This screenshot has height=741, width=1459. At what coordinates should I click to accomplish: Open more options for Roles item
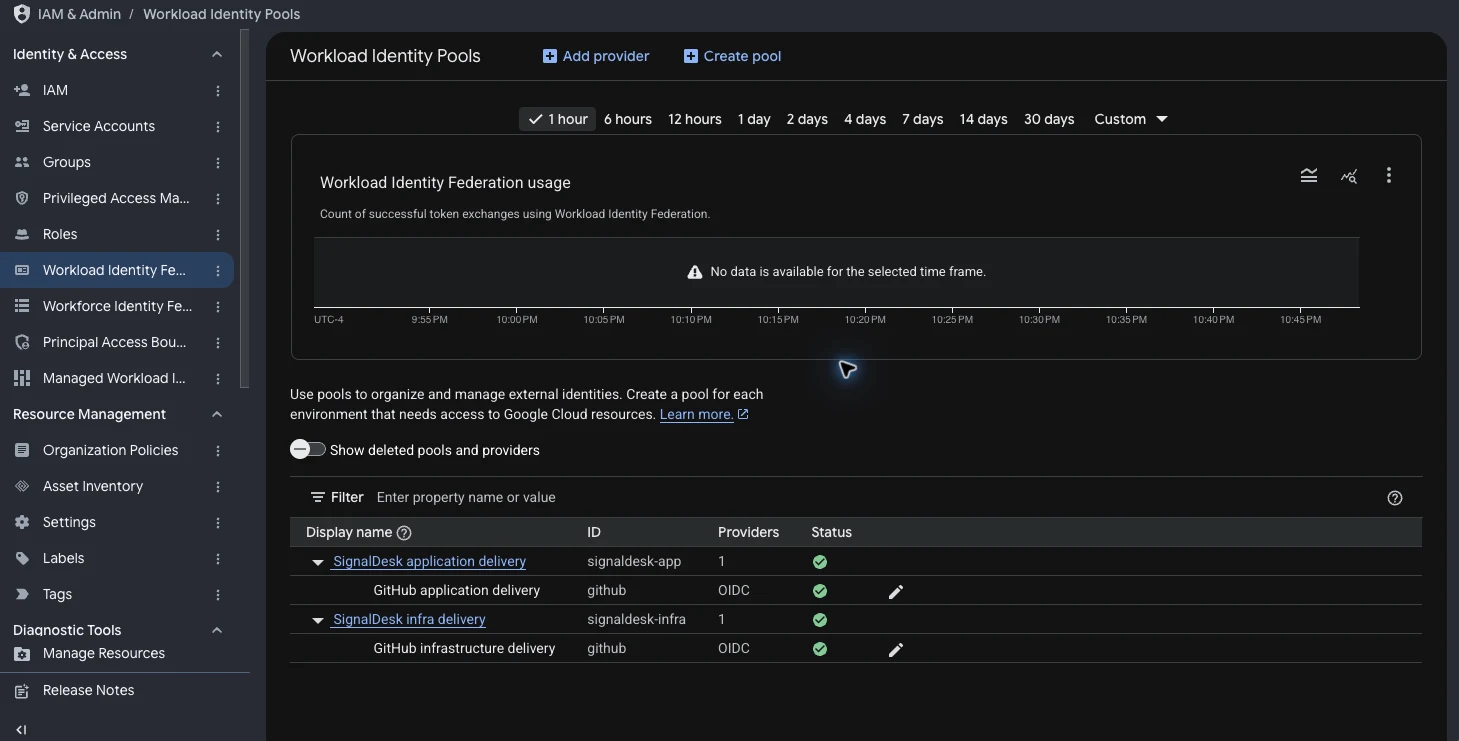pyautogui.click(x=218, y=235)
